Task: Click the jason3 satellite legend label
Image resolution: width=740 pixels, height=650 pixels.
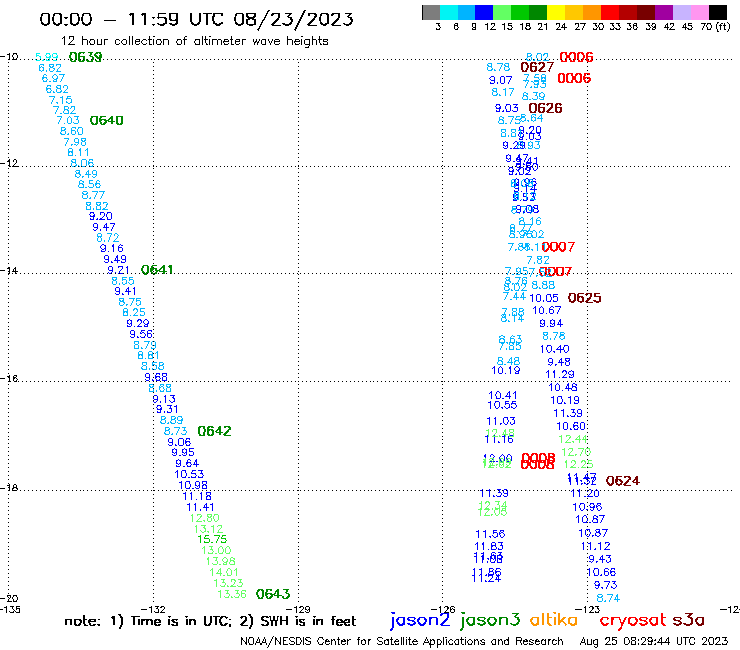Action: [490, 620]
